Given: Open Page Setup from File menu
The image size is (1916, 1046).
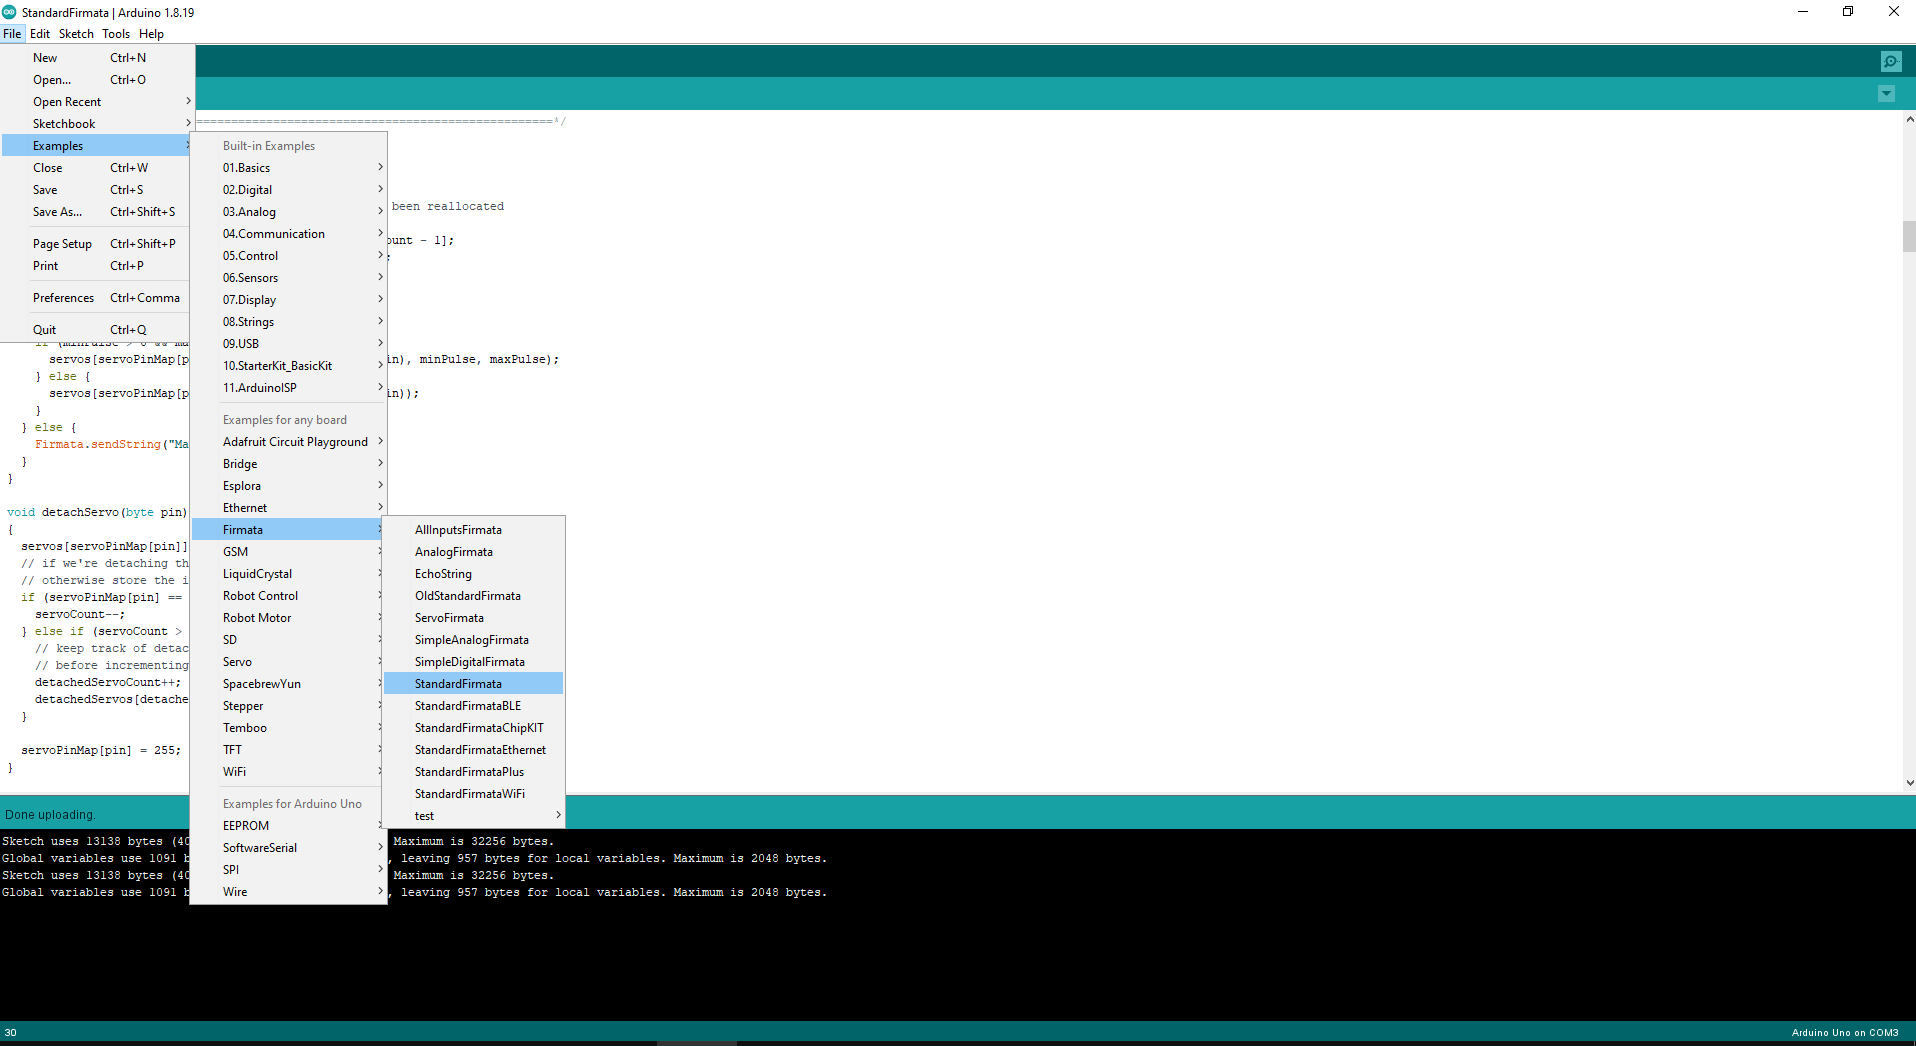Looking at the screenshot, I should coord(97,244).
